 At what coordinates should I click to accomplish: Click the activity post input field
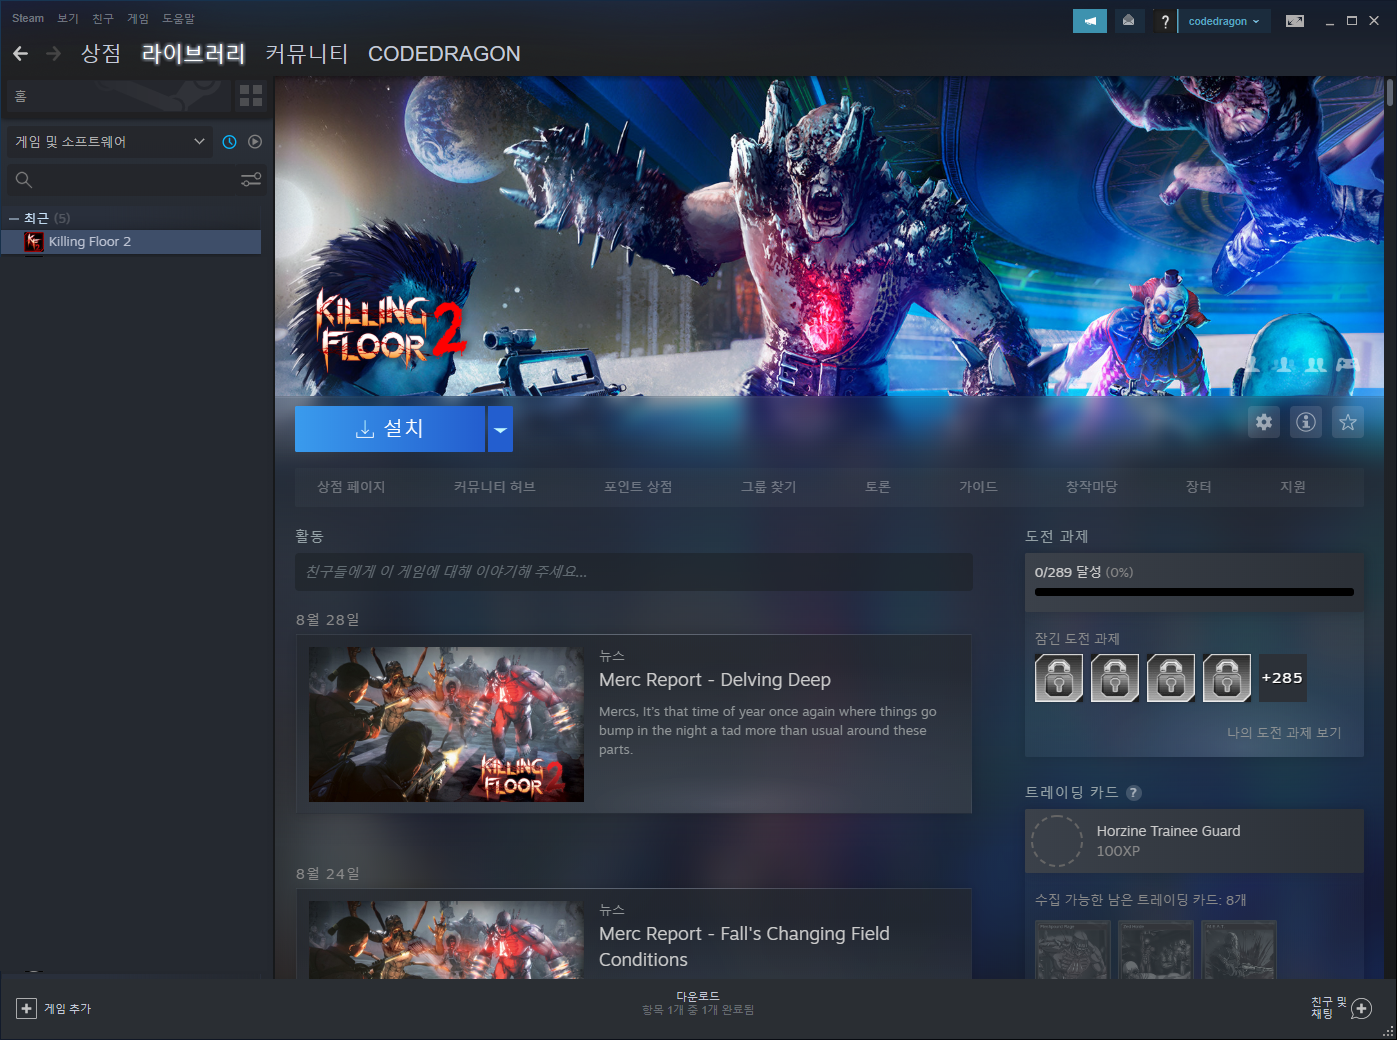point(634,572)
